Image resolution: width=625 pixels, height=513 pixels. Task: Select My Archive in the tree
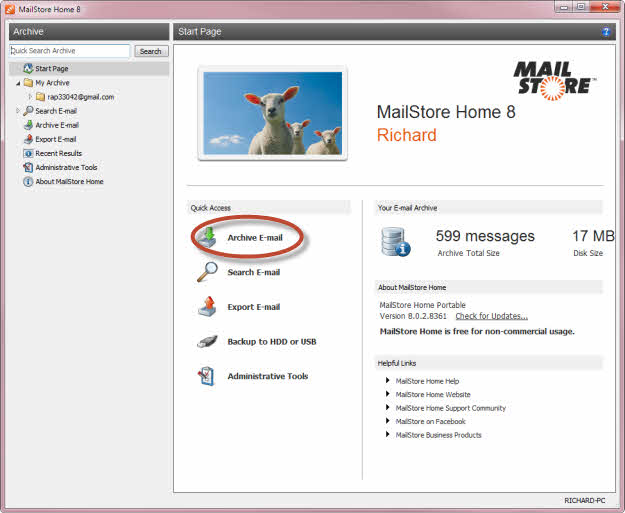(52, 83)
